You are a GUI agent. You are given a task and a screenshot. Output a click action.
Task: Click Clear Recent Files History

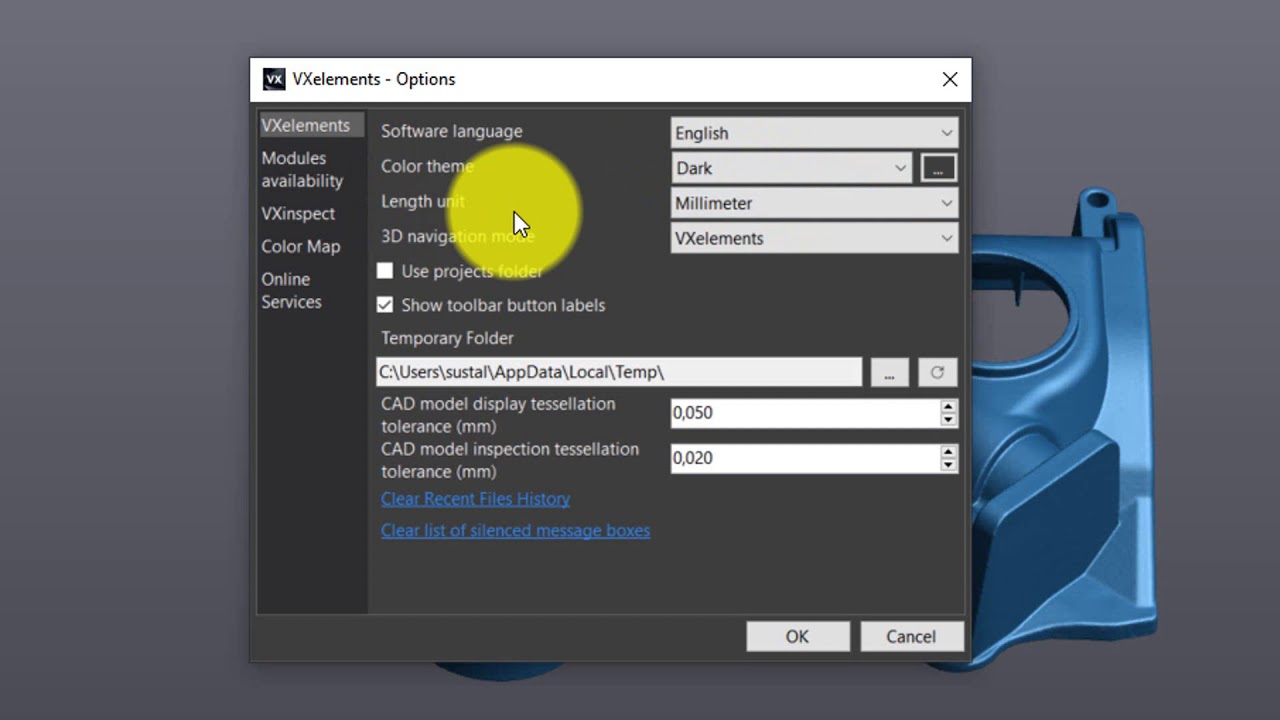[x=475, y=498]
